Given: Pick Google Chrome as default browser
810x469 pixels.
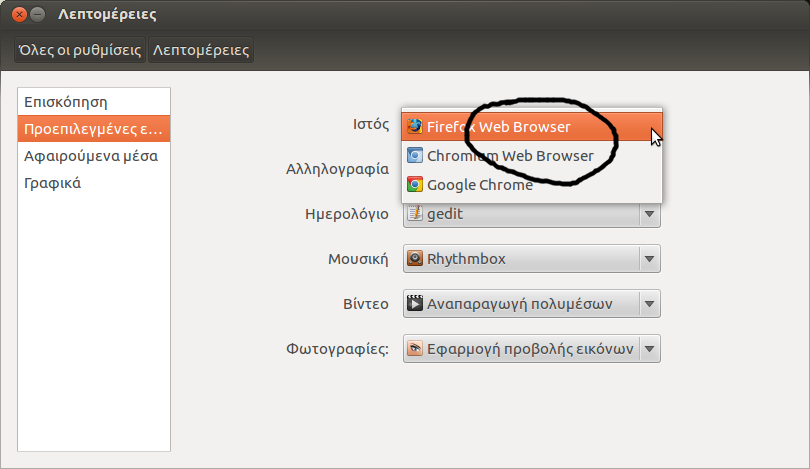Looking at the screenshot, I should tap(532, 184).
